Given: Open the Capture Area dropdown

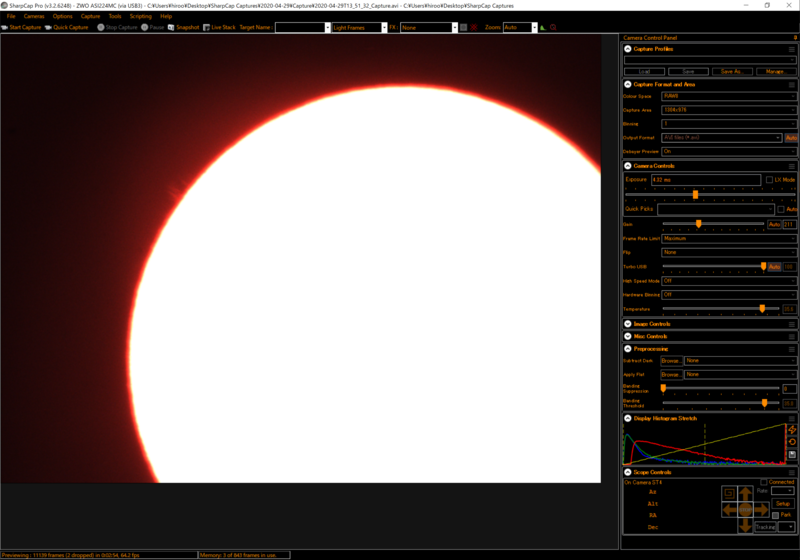Looking at the screenshot, I should coord(729,110).
